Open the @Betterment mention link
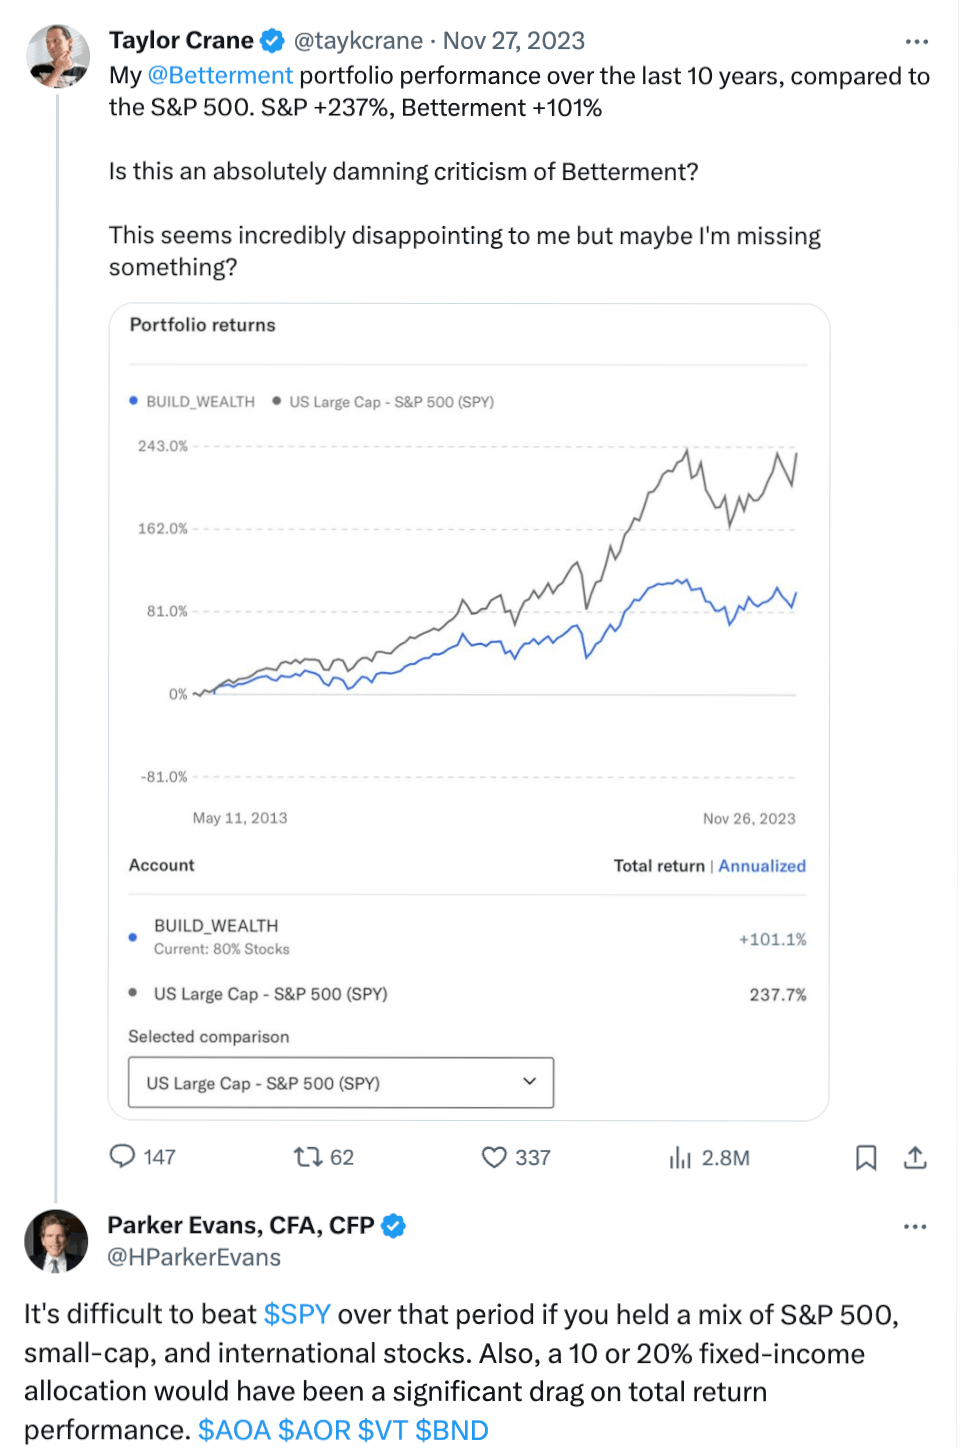 [x=220, y=76]
